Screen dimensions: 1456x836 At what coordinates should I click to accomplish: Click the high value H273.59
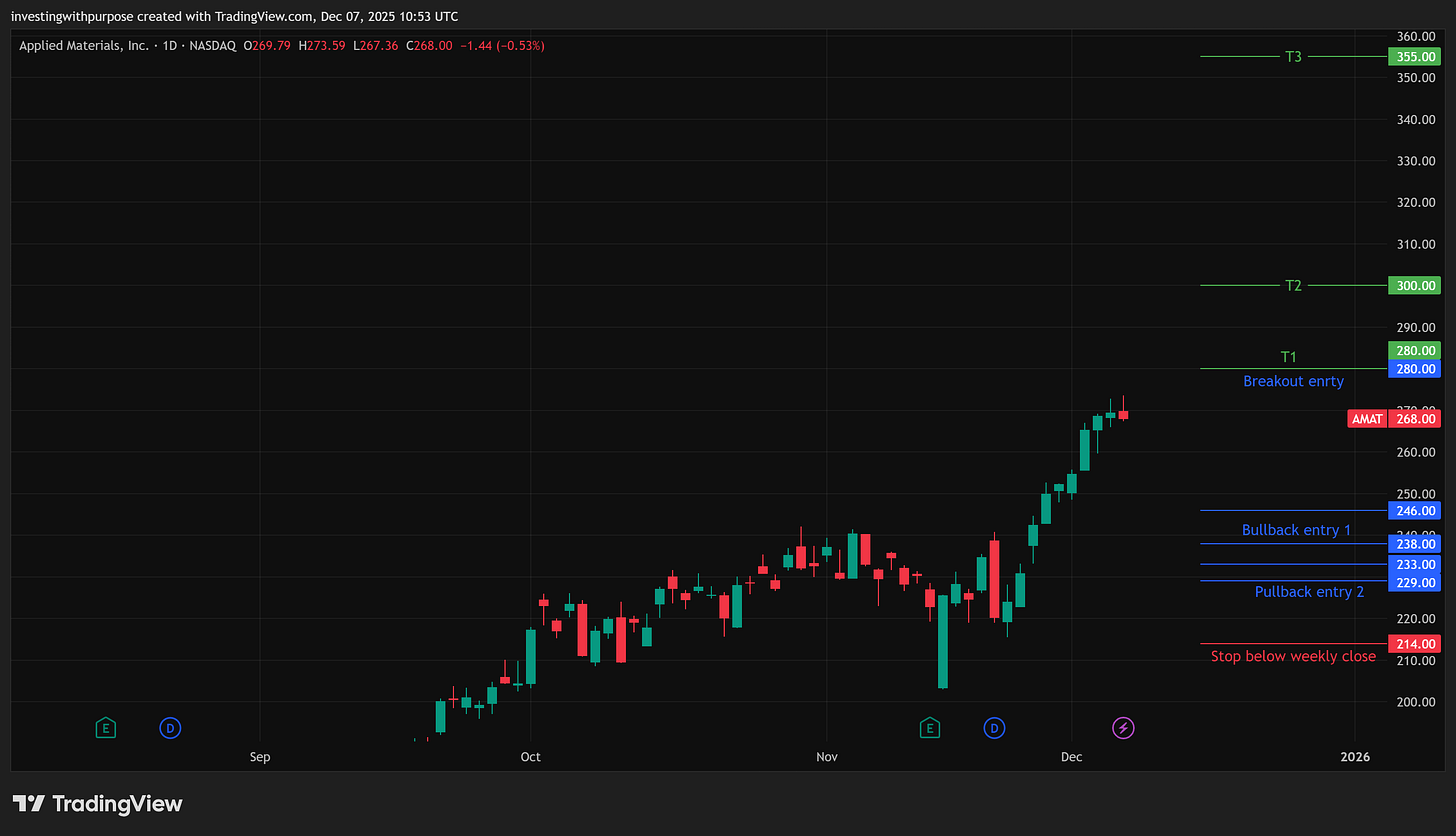point(320,45)
